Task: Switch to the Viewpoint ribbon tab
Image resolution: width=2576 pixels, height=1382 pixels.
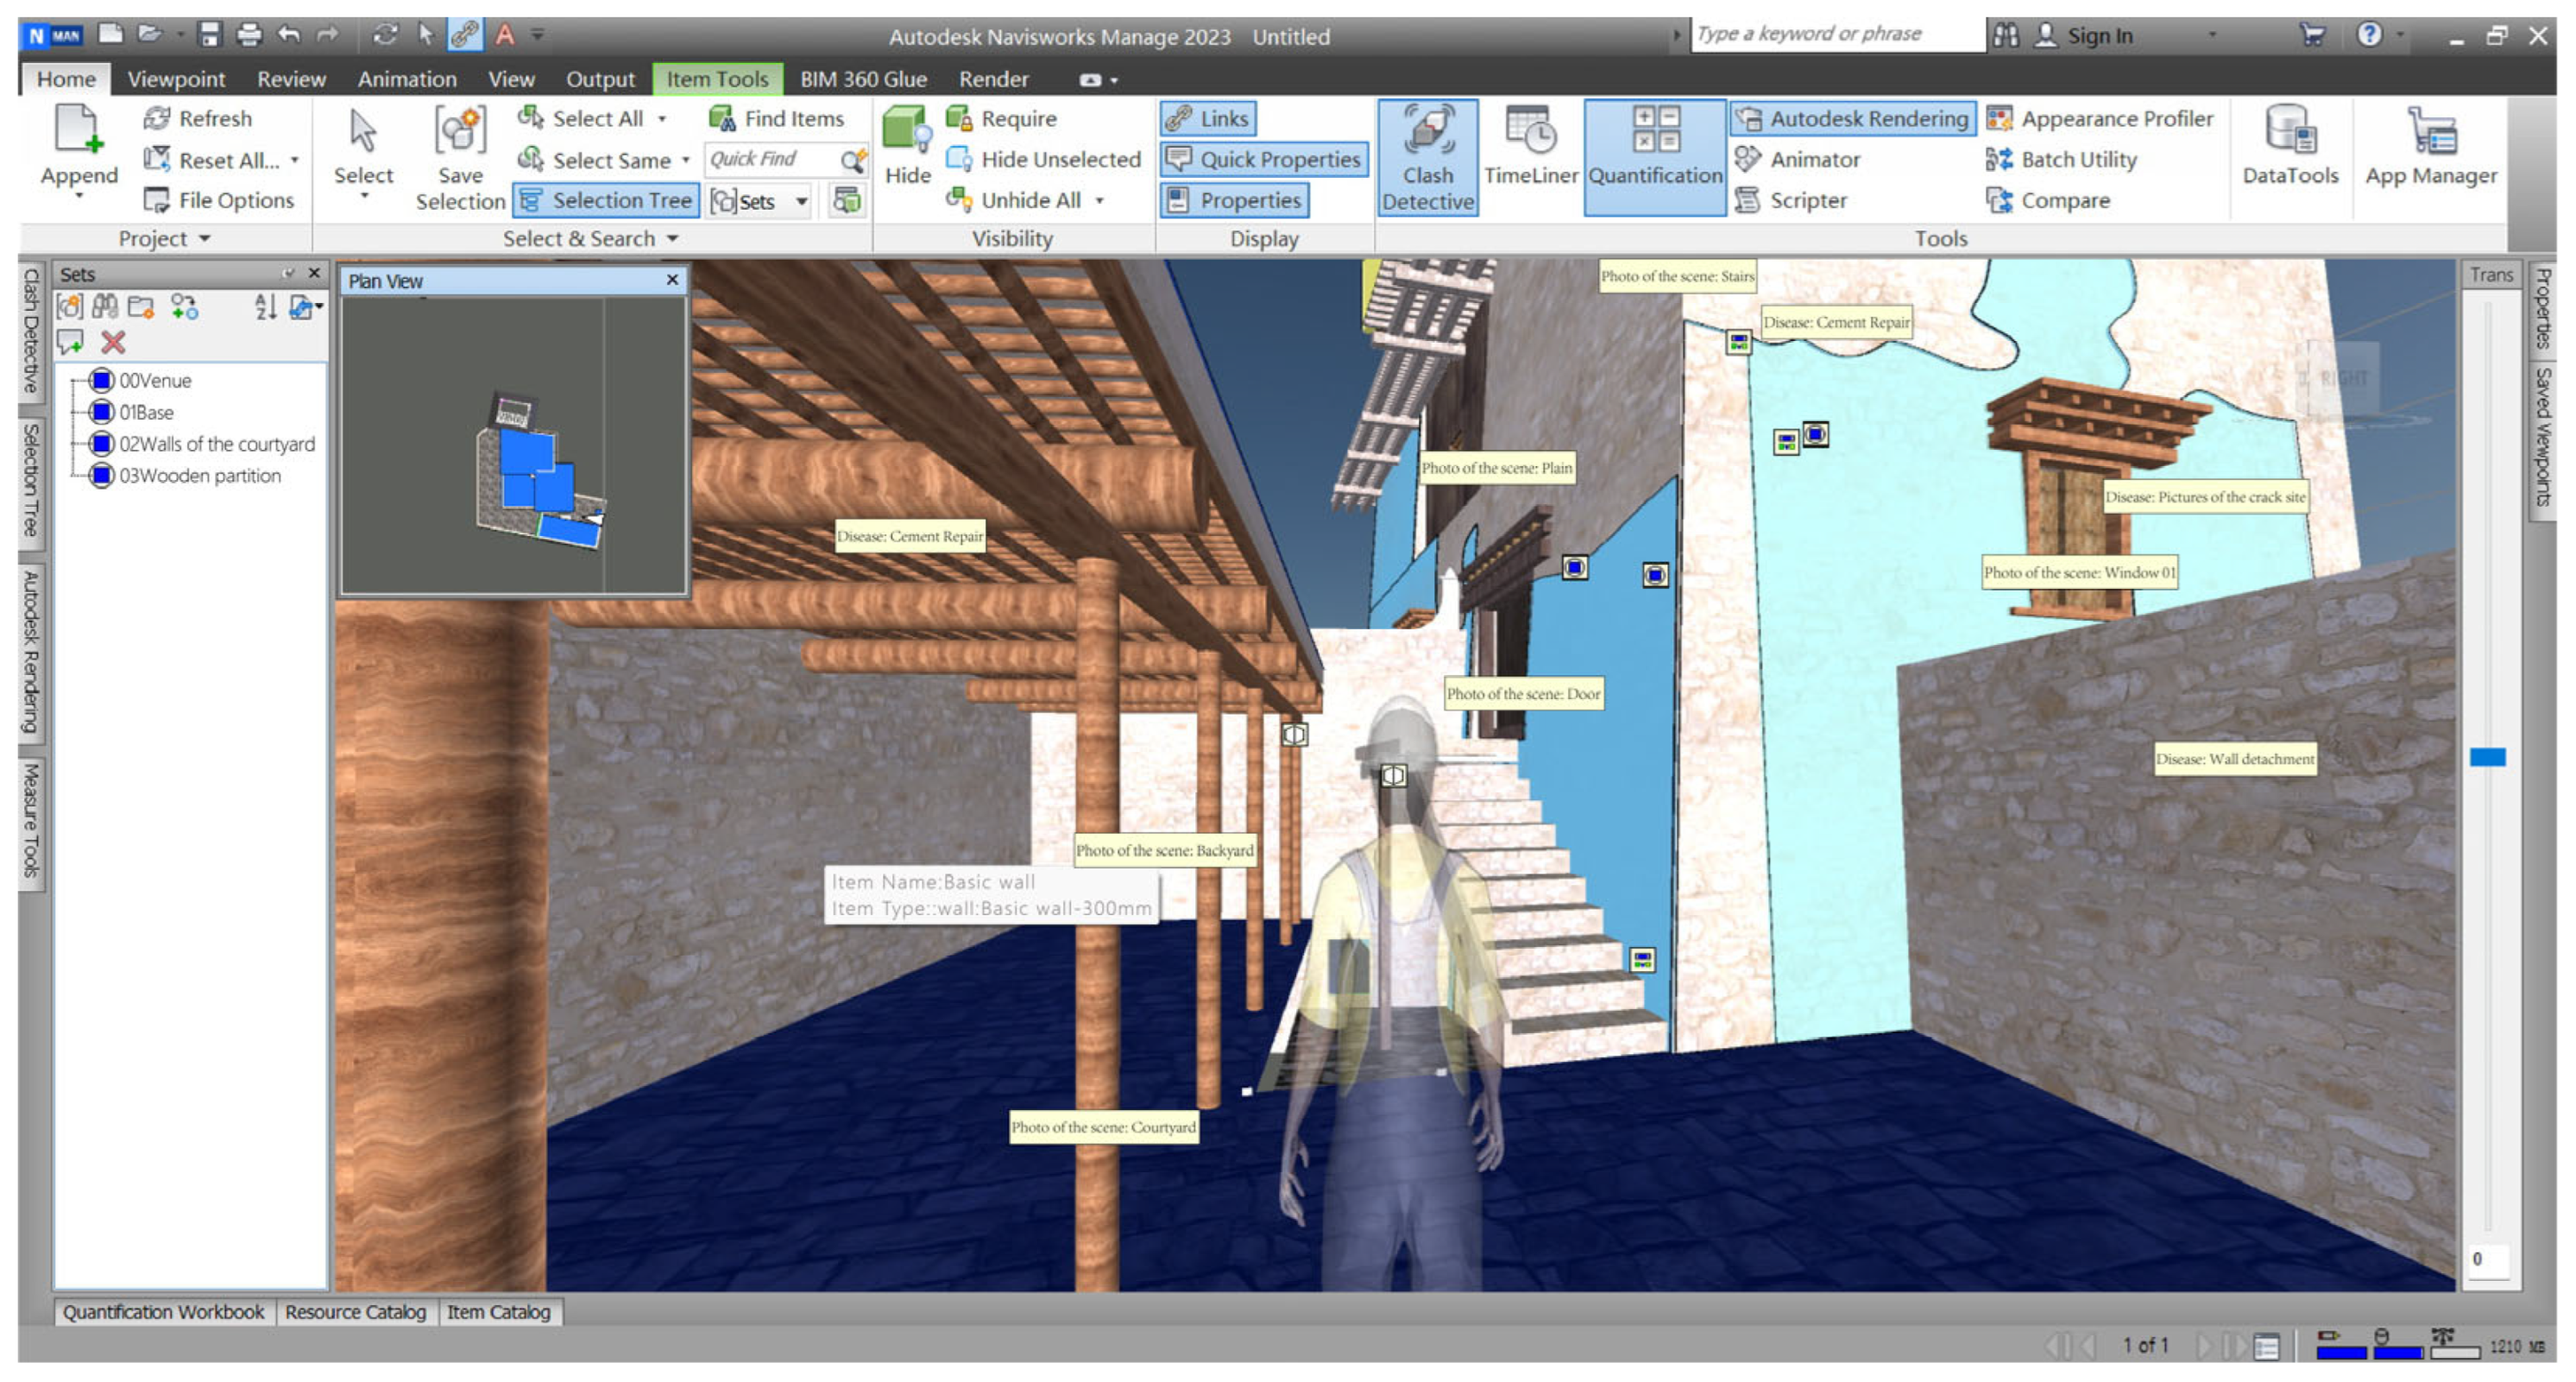Action: click(175, 79)
